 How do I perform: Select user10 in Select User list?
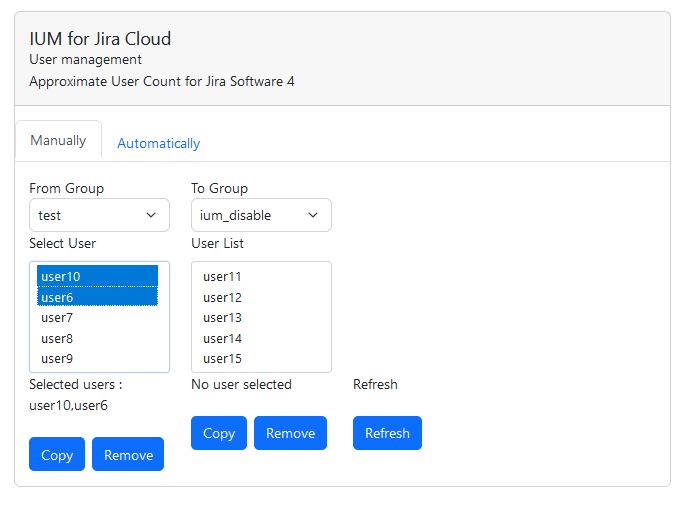click(x=97, y=276)
